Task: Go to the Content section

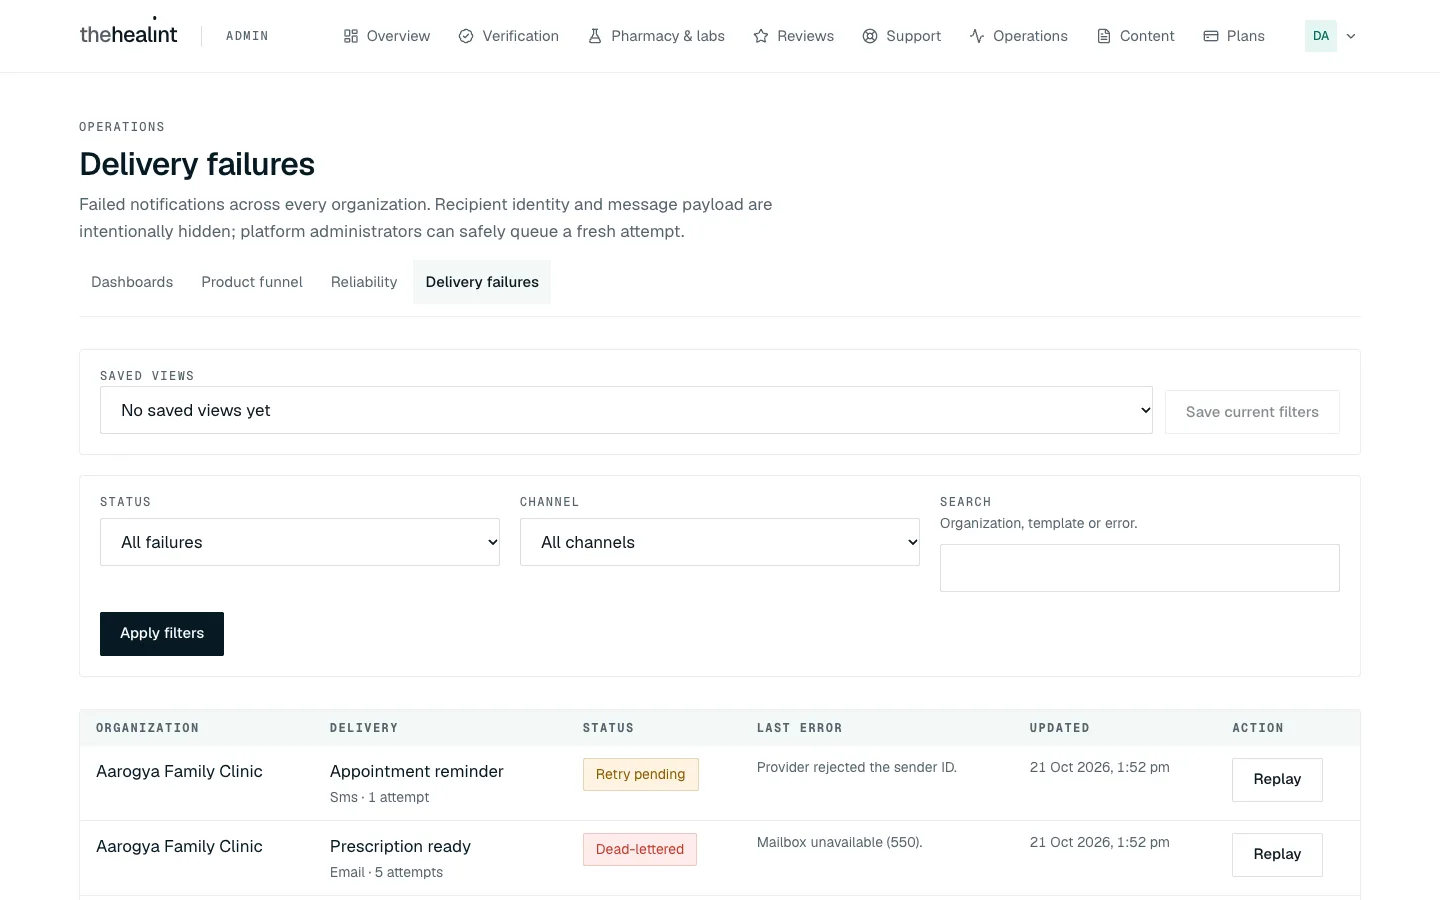Action: pyautogui.click(x=1136, y=36)
